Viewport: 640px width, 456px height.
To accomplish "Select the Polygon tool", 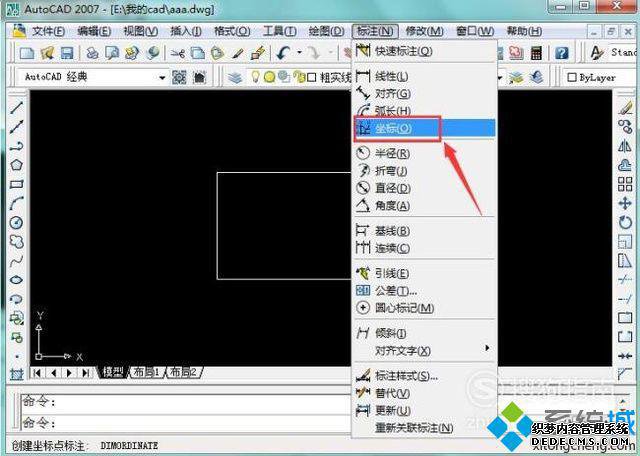I will 16,165.
